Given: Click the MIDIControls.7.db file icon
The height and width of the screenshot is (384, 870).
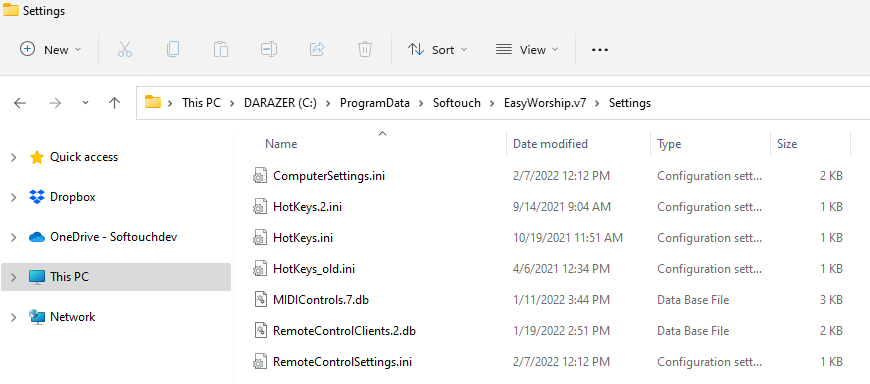Looking at the screenshot, I should (260, 300).
